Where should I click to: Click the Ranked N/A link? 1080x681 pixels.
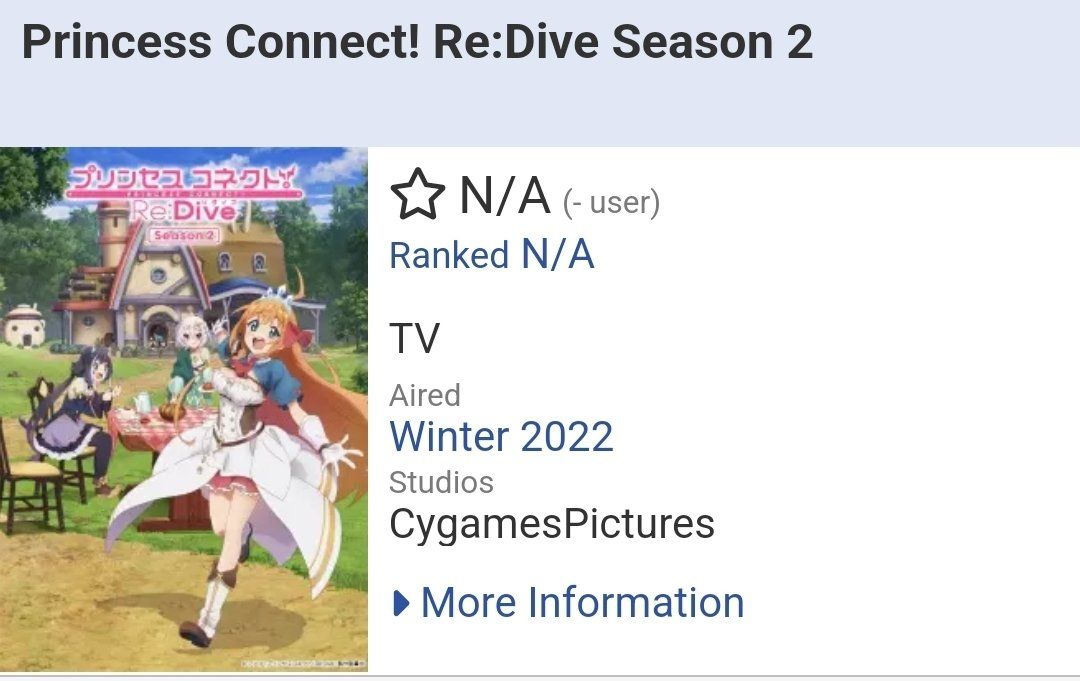click(491, 255)
